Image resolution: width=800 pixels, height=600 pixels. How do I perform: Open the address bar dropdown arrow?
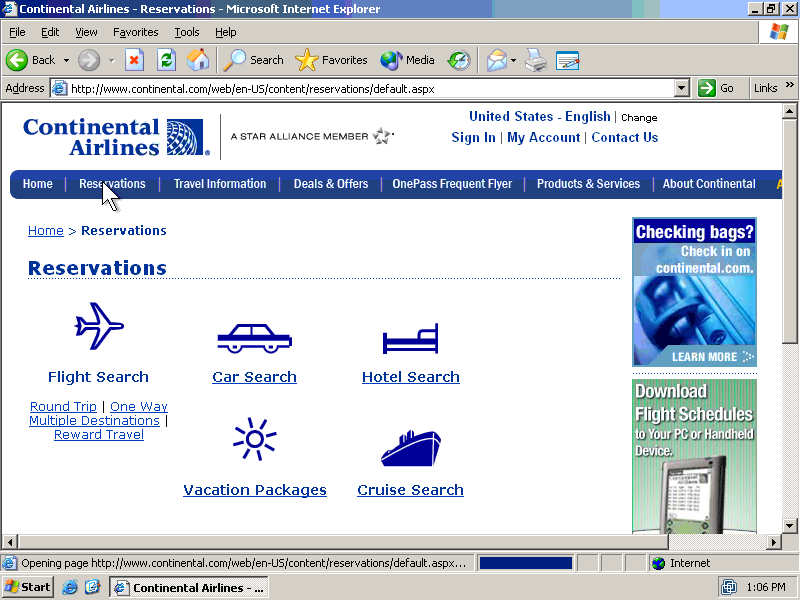click(681, 88)
